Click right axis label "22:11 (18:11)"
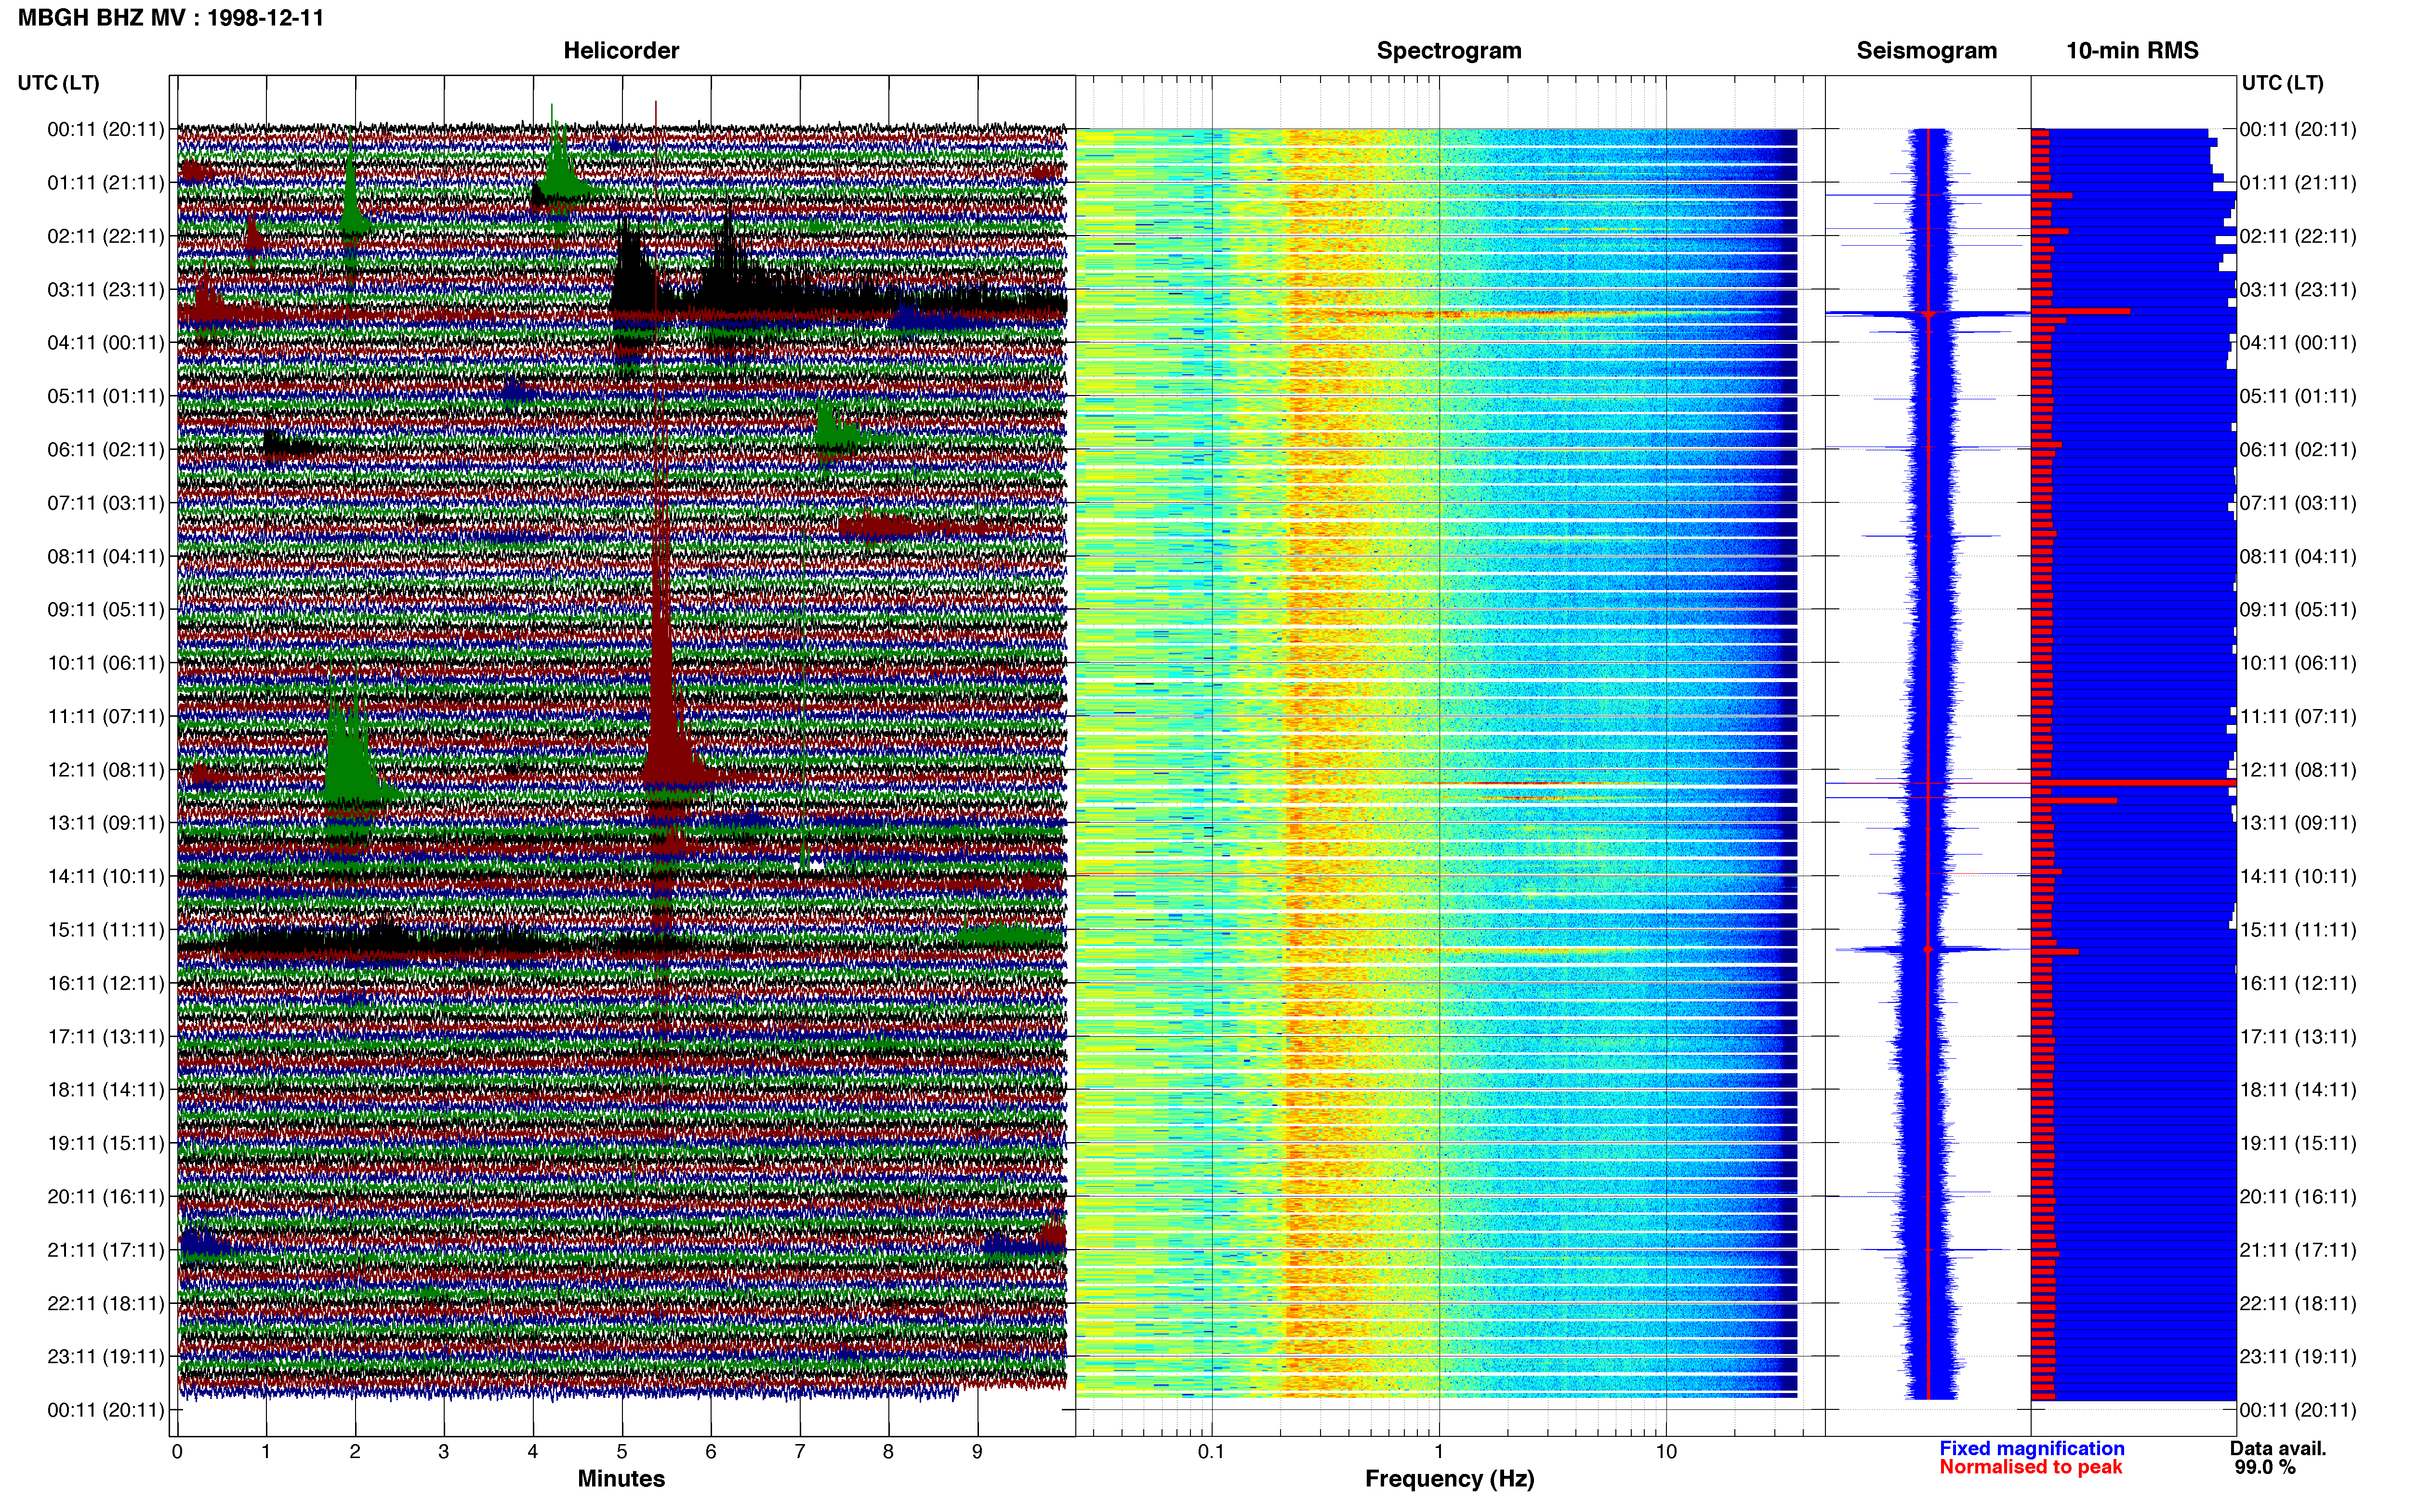 (x=2298, y=1304)
